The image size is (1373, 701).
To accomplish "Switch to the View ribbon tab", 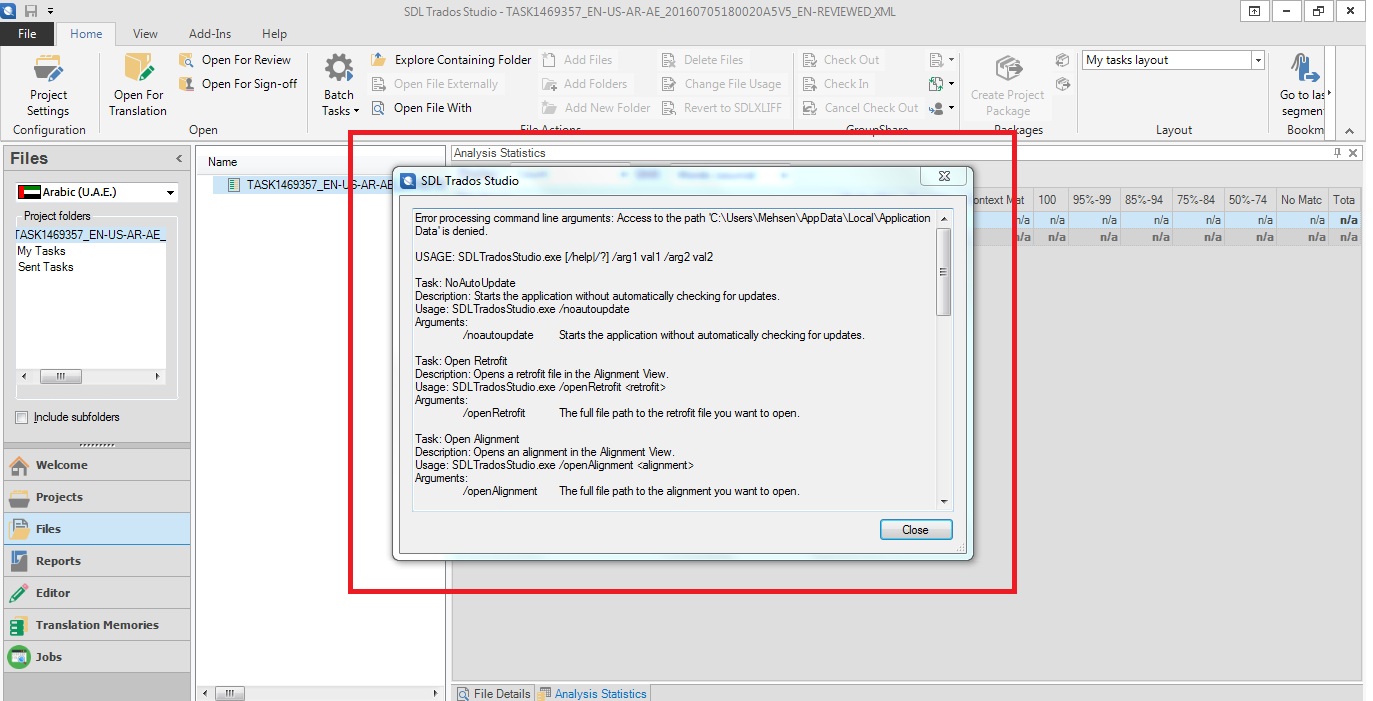I will (x=145, y=34).
